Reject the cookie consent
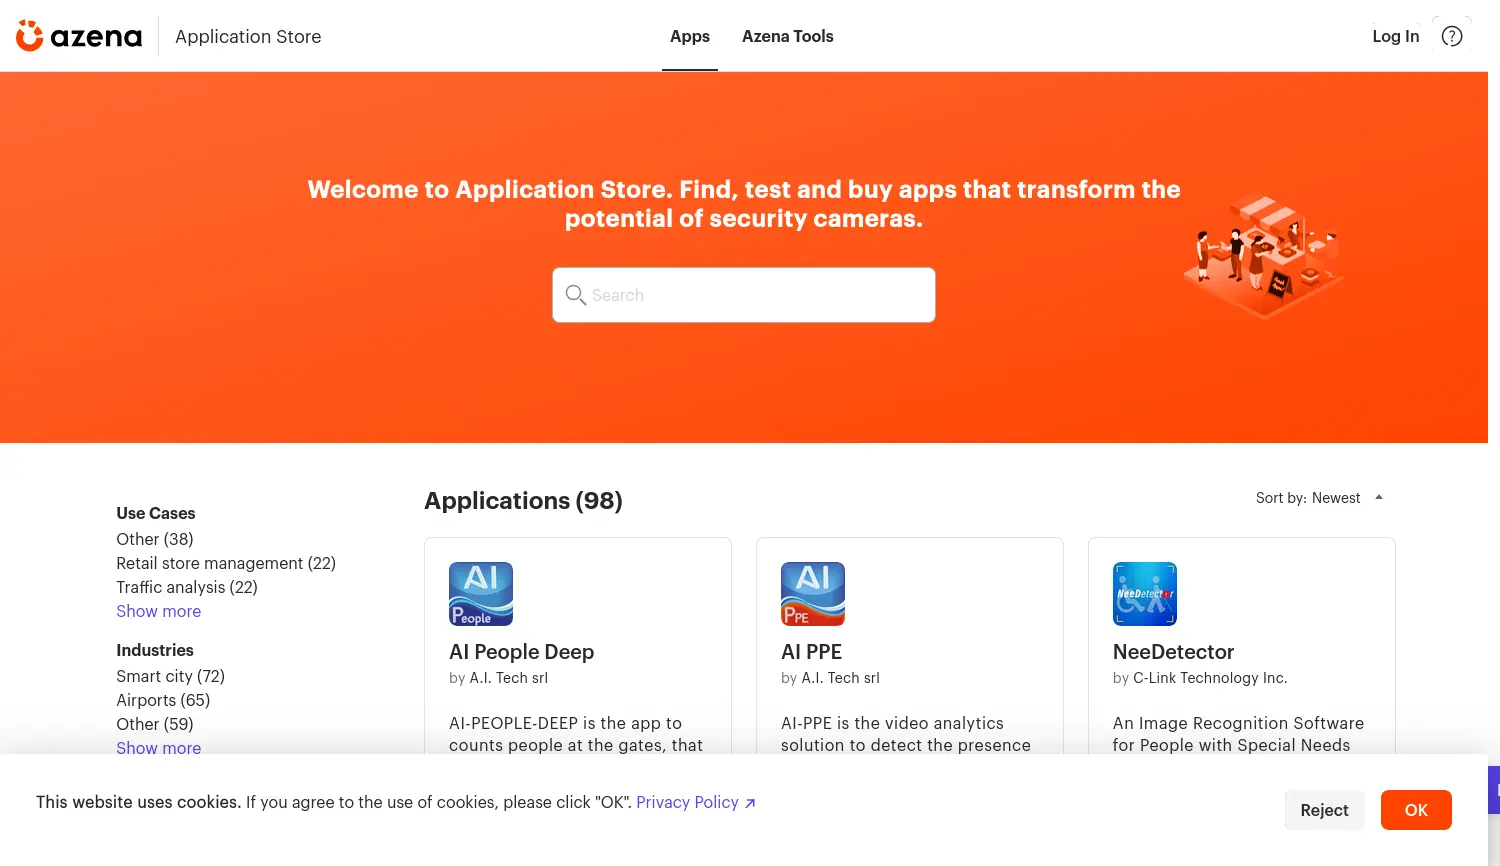The height and width of the screenshot is (866, 1500). [x=1324, y=810]
